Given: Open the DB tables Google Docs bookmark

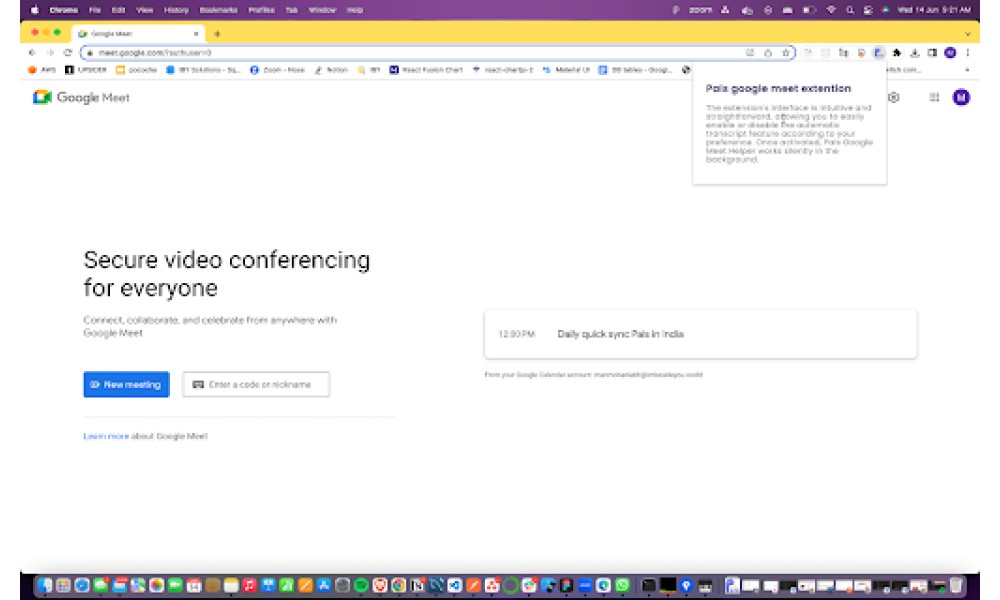Looking at the screenshot, I should click(635, 70).
